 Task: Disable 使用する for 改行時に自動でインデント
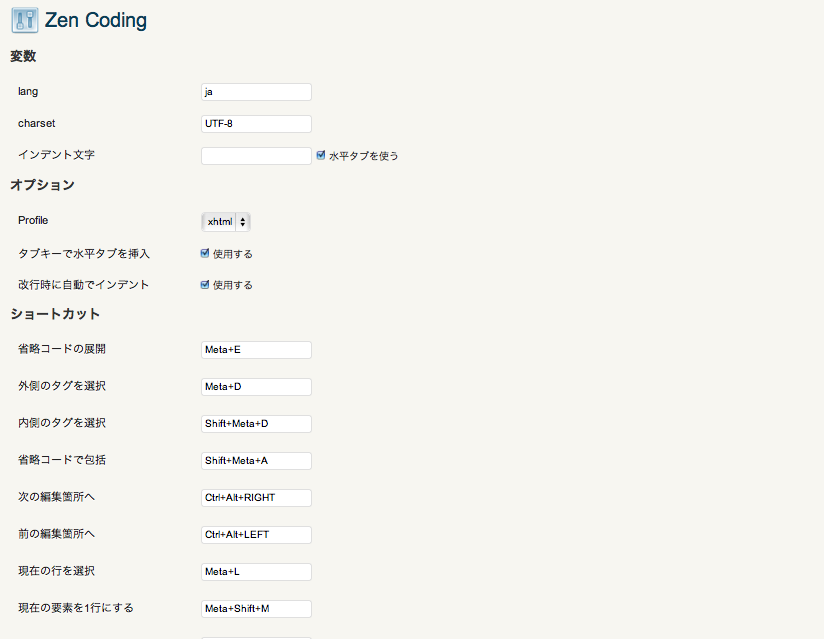[205, 285]
